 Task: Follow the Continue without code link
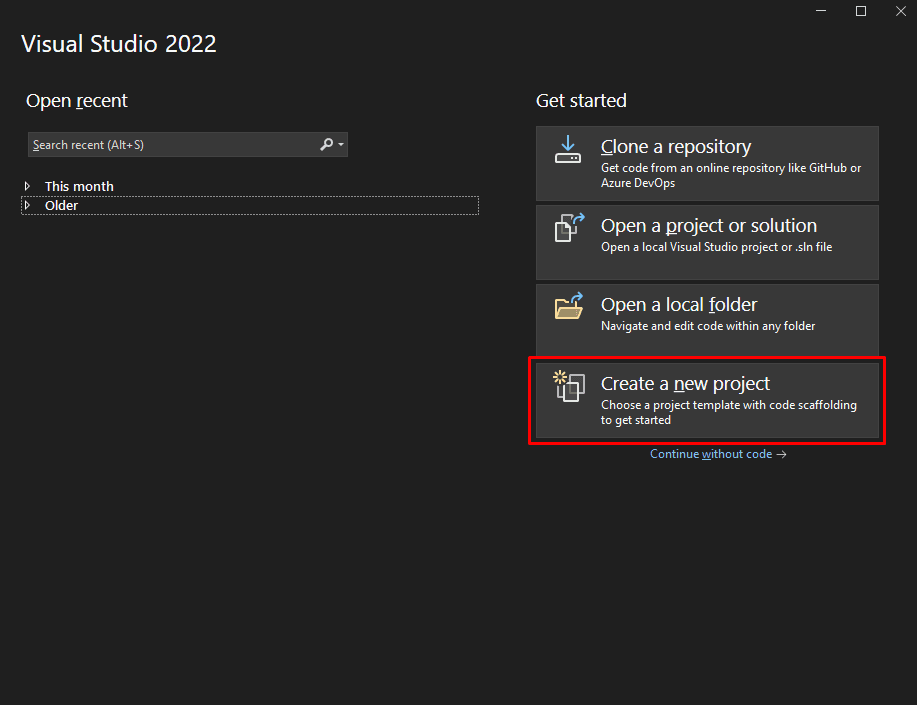(x=718, y=454)
